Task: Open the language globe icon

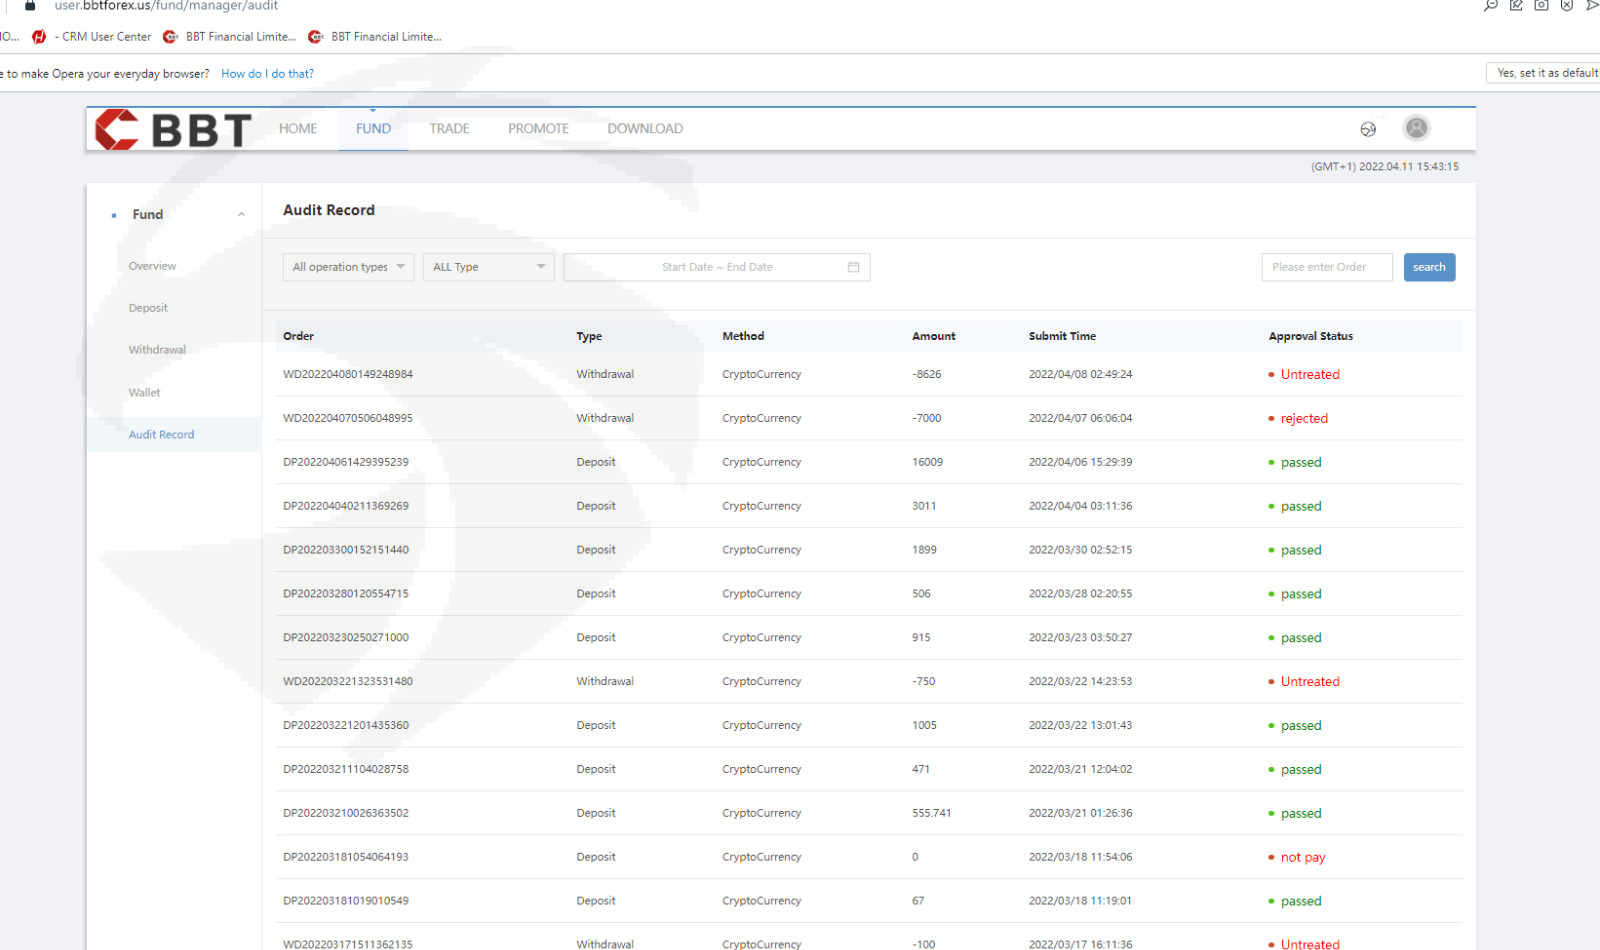Action: tap(1368, 129)
